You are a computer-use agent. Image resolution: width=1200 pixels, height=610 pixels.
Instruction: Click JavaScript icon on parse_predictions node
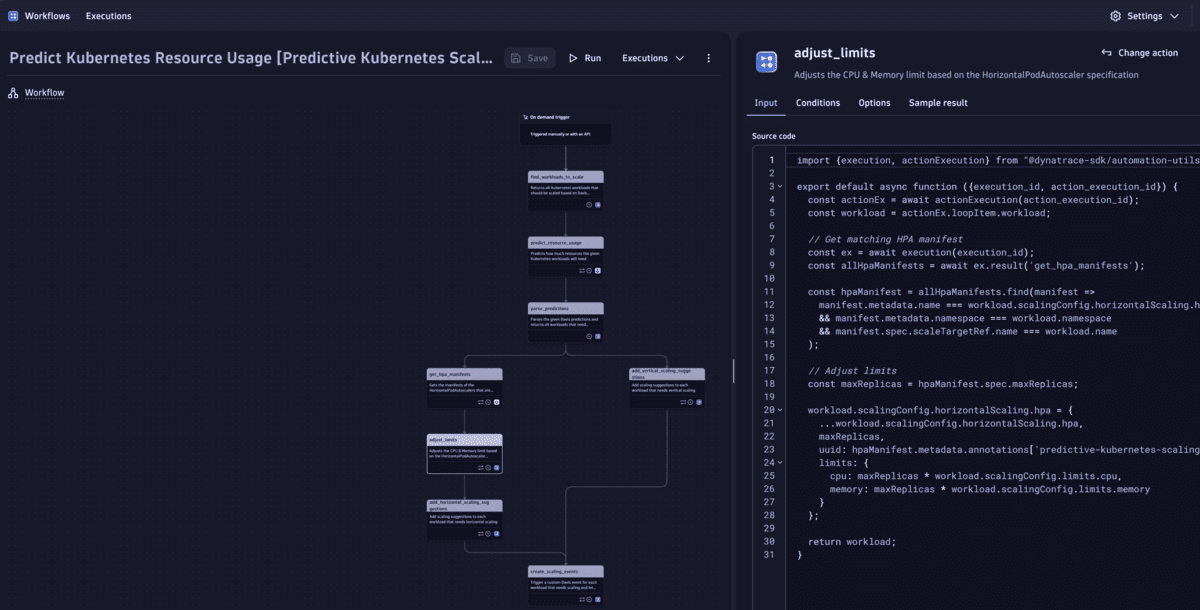pyautogui.click(x=598, y=336)
